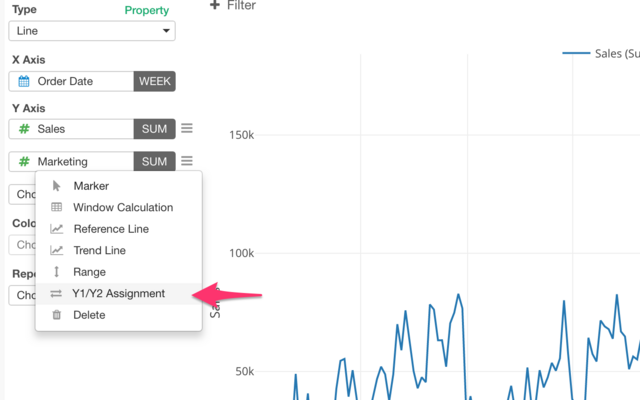Screen dimensions: 640x400
Task: Click the Trend Line icon
Action: (x=56, y=251)
